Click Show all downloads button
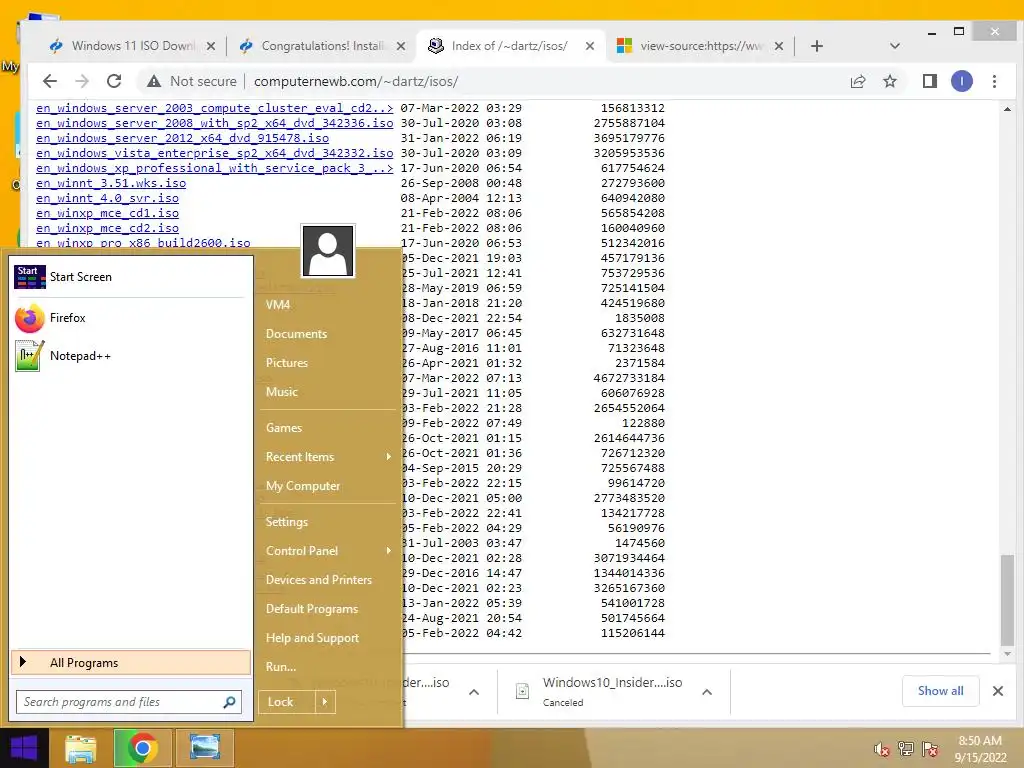The width and height of the screenshot is (1024, 768). tap(940, 691)
